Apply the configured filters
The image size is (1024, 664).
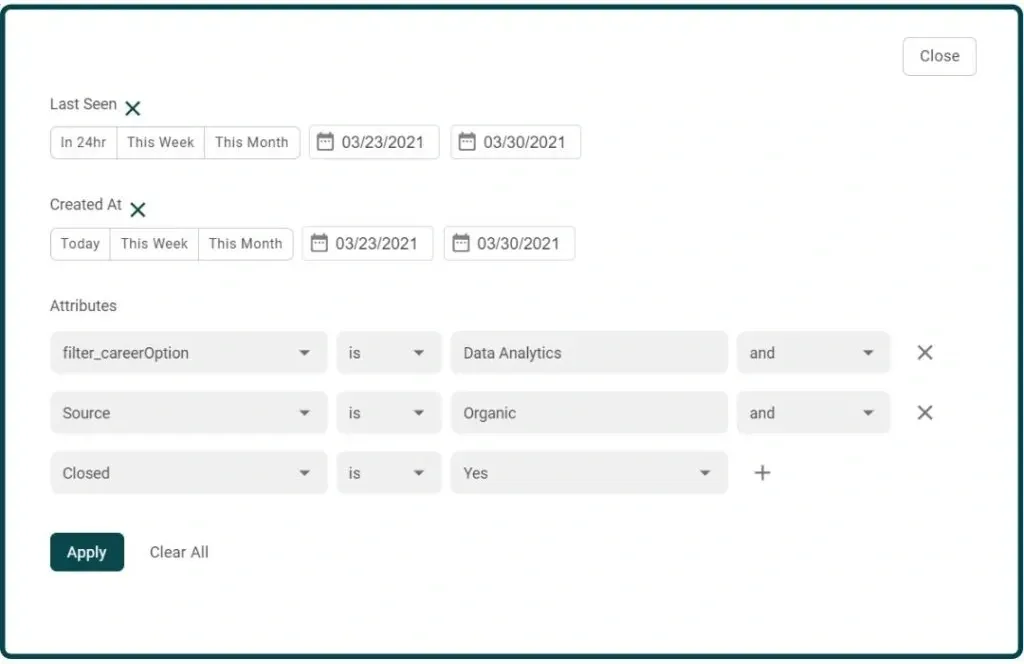(87, 552)
